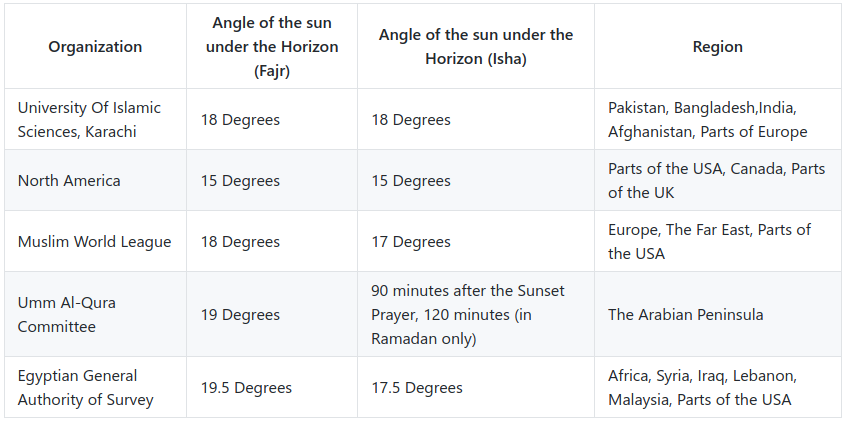This screenshot has width=845, height=422.
Task: Click North America's 15 Degrees Fajr cell
Action: pos(272,180)
